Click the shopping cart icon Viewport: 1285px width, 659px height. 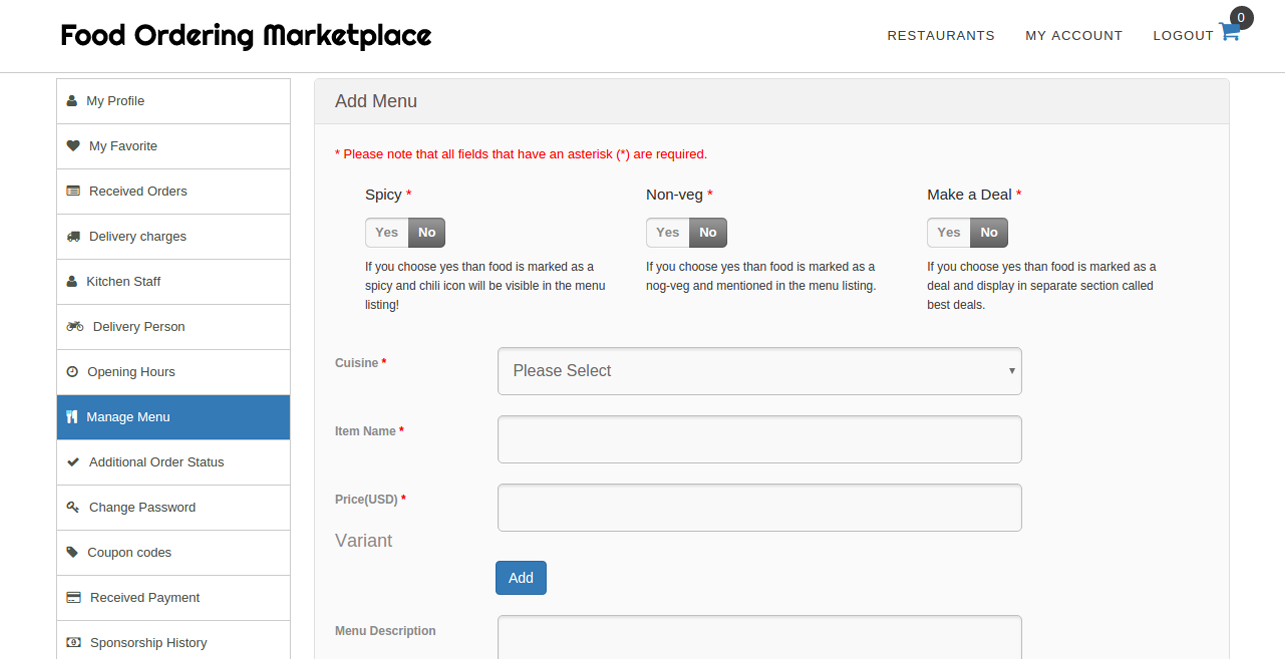coord(1229,32)
